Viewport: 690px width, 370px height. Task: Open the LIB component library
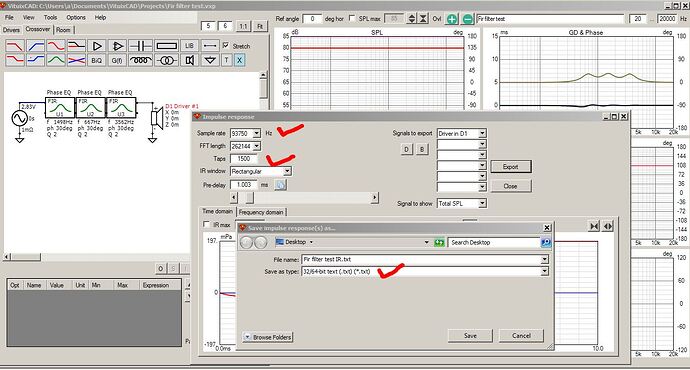tap(189, 46)
